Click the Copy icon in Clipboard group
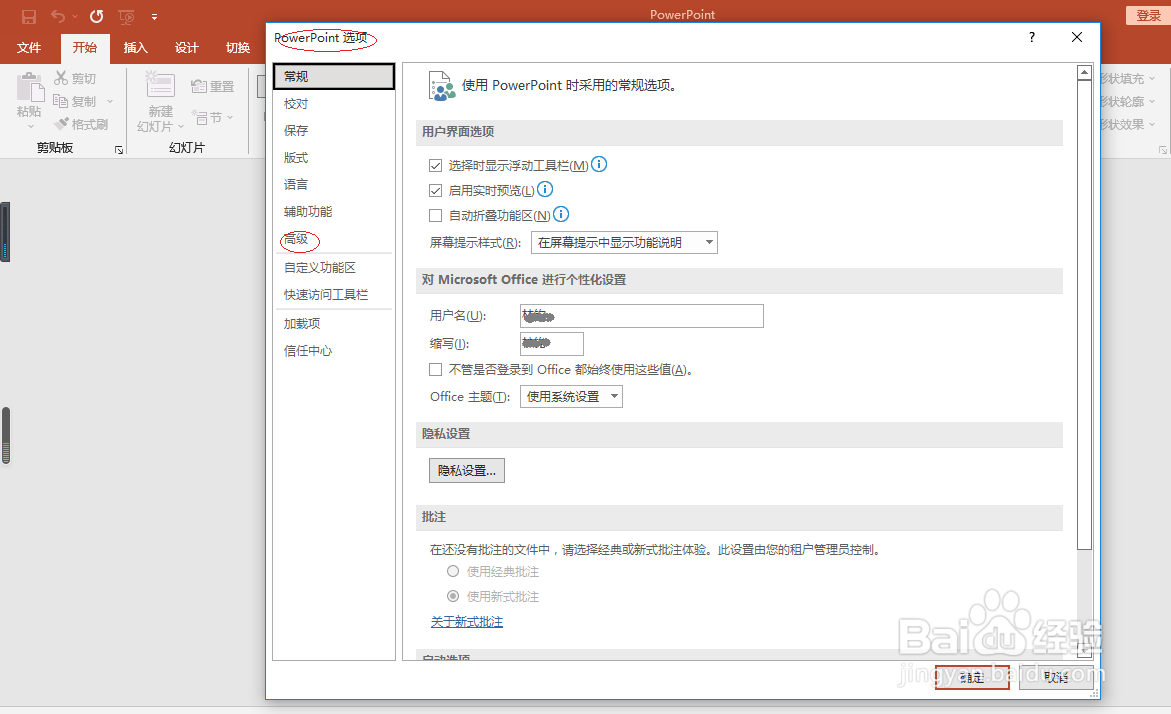Viewport: 1171px width, 714px height. [x=60, y=101]
